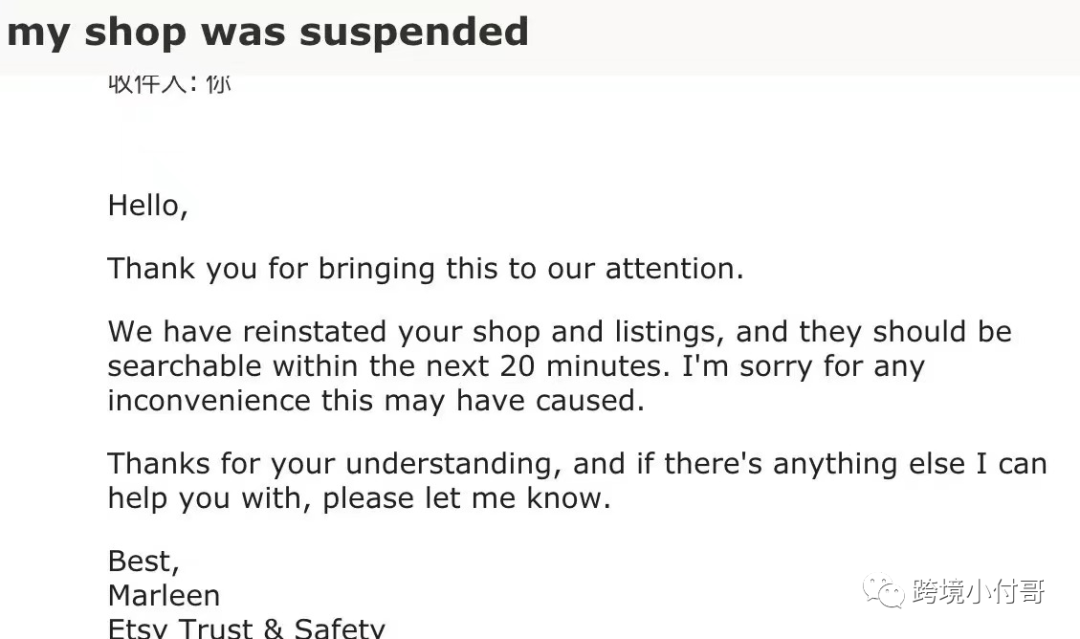Click the 'Etsy Trust & Safety' signature
The width and height of the screenshot is (1080, 639).
click(247, 628)
